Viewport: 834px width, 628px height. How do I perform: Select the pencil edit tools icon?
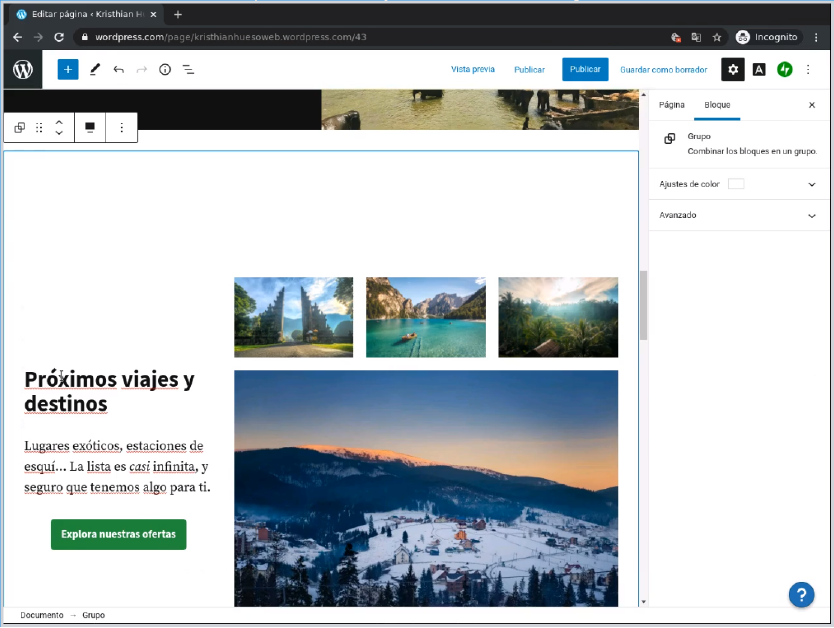click(95, 70)
